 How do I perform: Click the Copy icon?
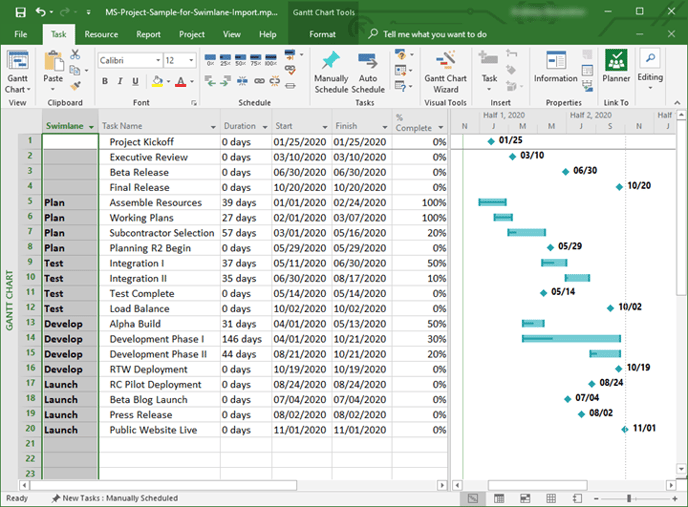[x=75, y=70]
